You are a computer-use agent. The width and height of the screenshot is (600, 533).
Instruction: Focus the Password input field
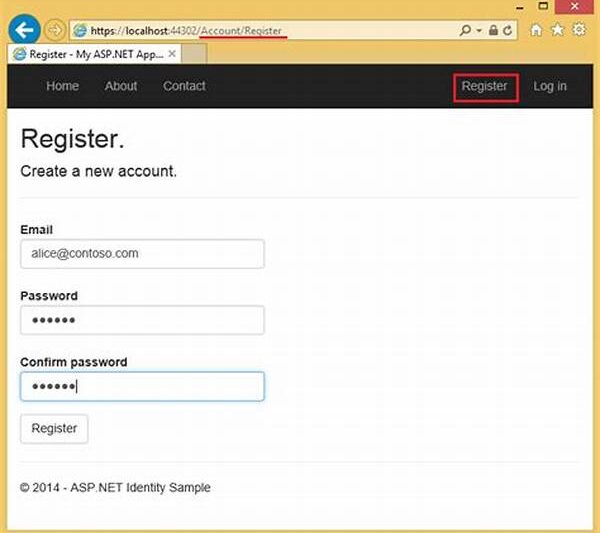click(142, 320)
